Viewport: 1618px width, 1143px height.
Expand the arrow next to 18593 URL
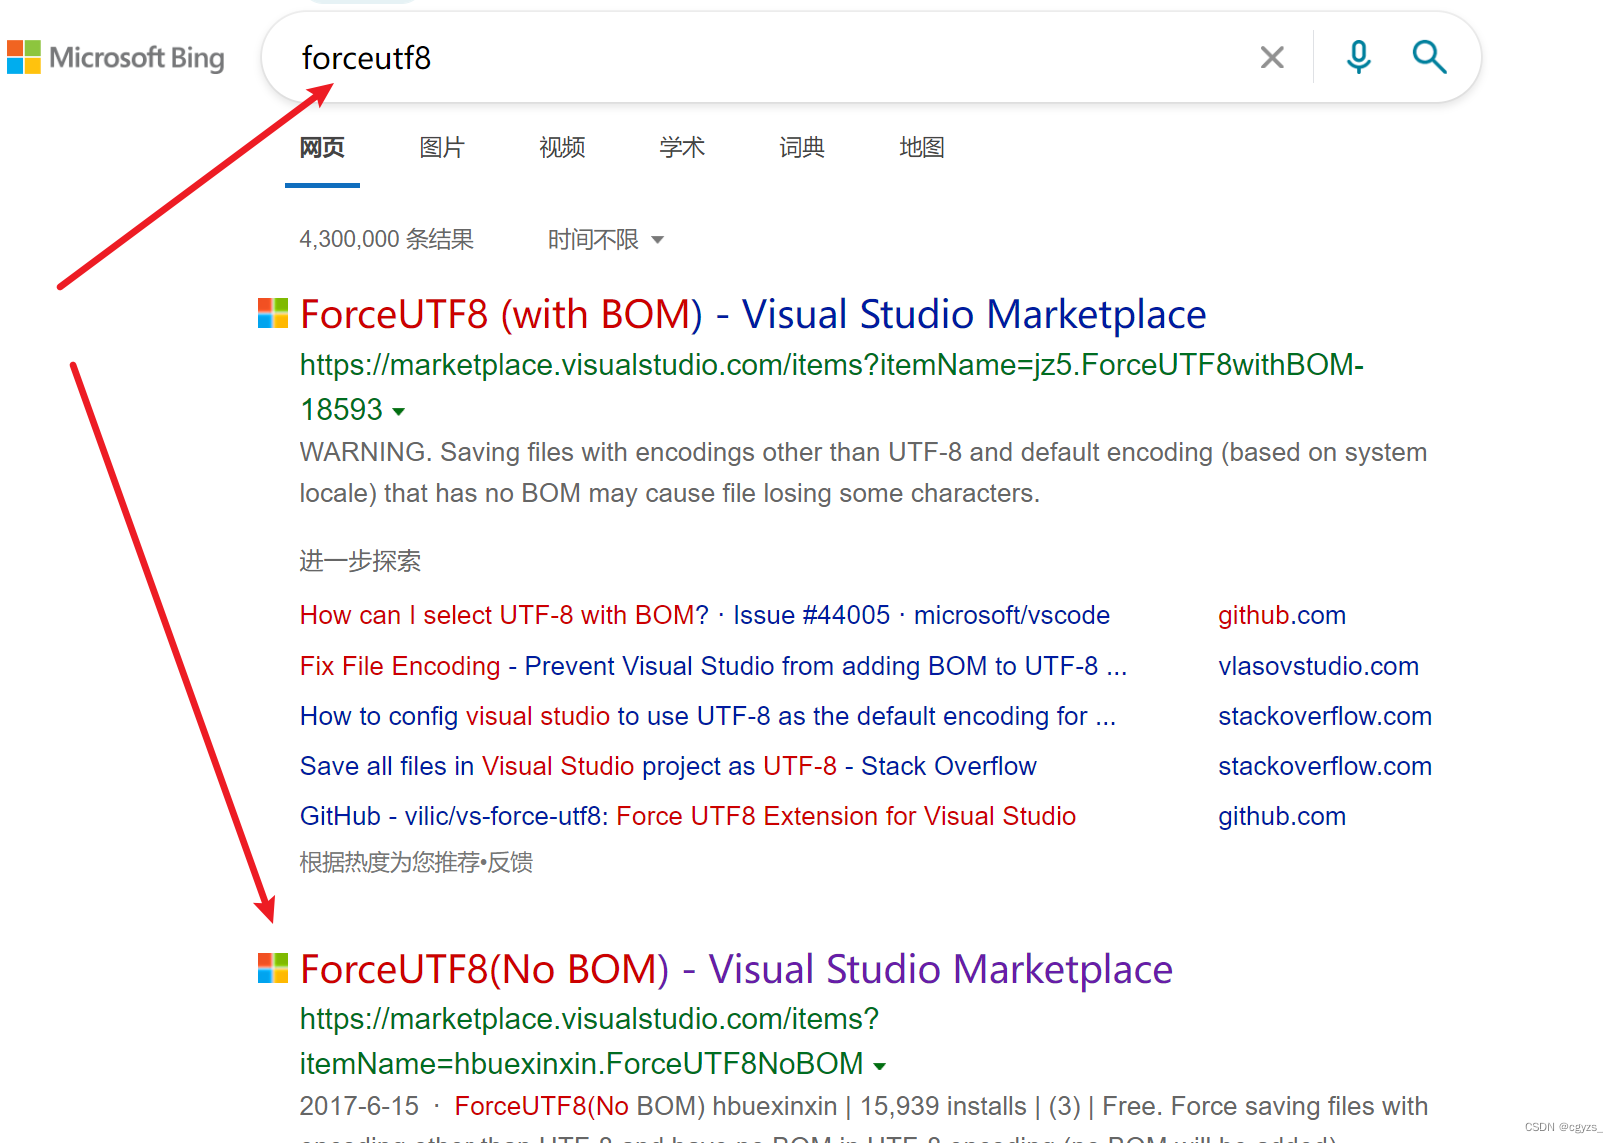point(399,411)
